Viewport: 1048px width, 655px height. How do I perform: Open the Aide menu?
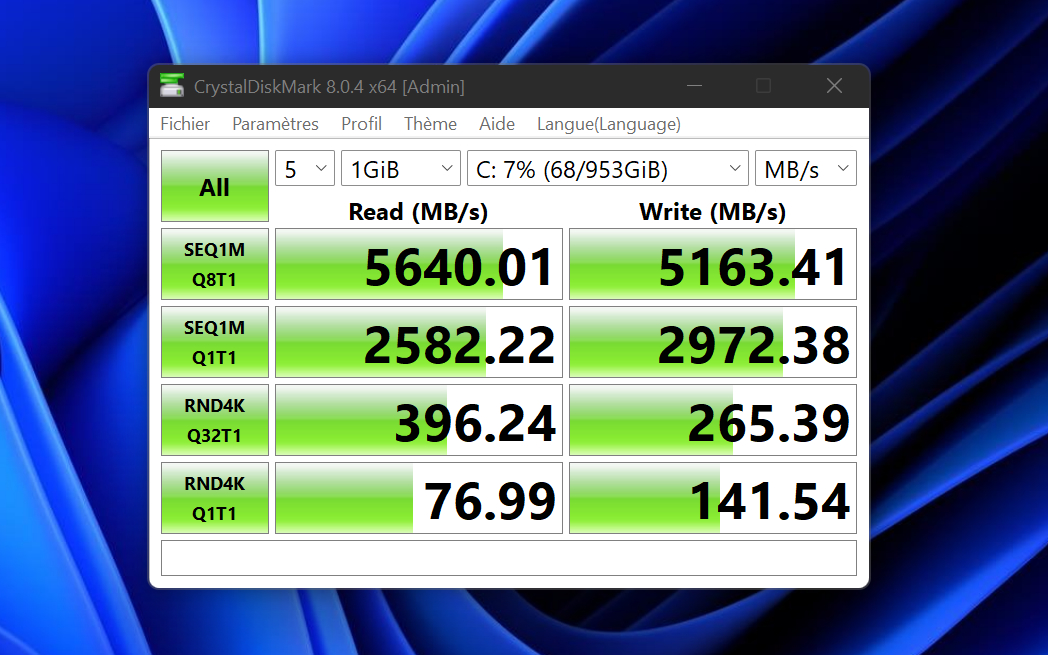click(497, 124)
